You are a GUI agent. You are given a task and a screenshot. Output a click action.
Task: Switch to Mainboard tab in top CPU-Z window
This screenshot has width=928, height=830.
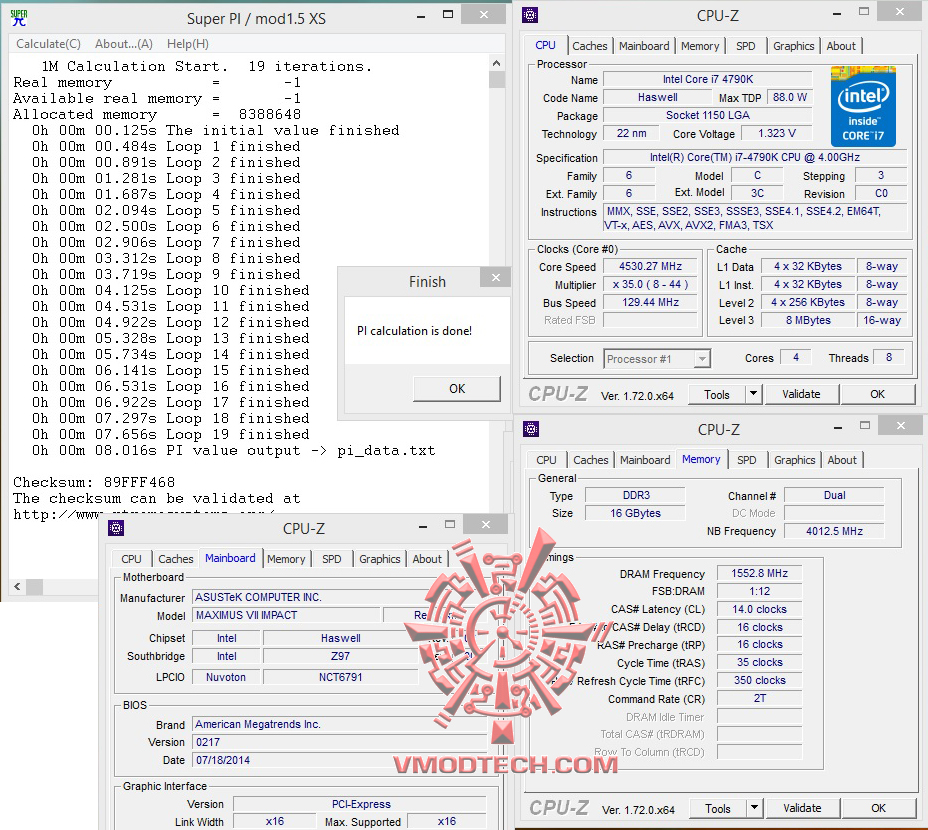pos(644,46)
